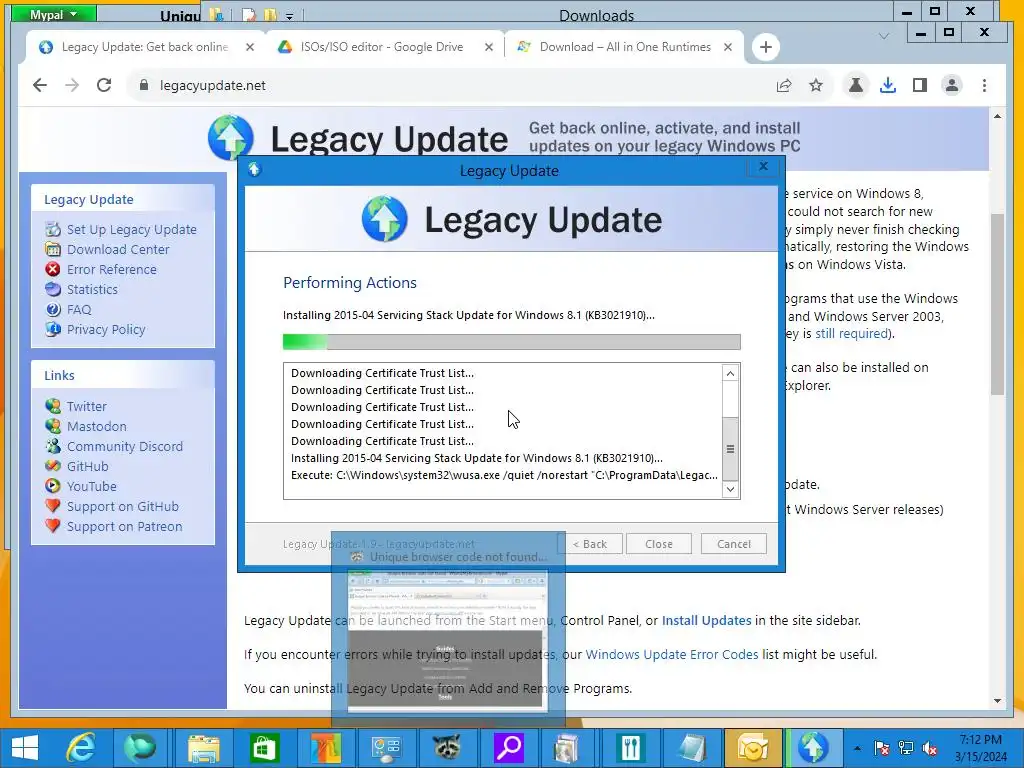The width and height of the screenshot is (1024, 768).
Task: Open the browser labs flask icon
Action: click(x=856, y=86)
